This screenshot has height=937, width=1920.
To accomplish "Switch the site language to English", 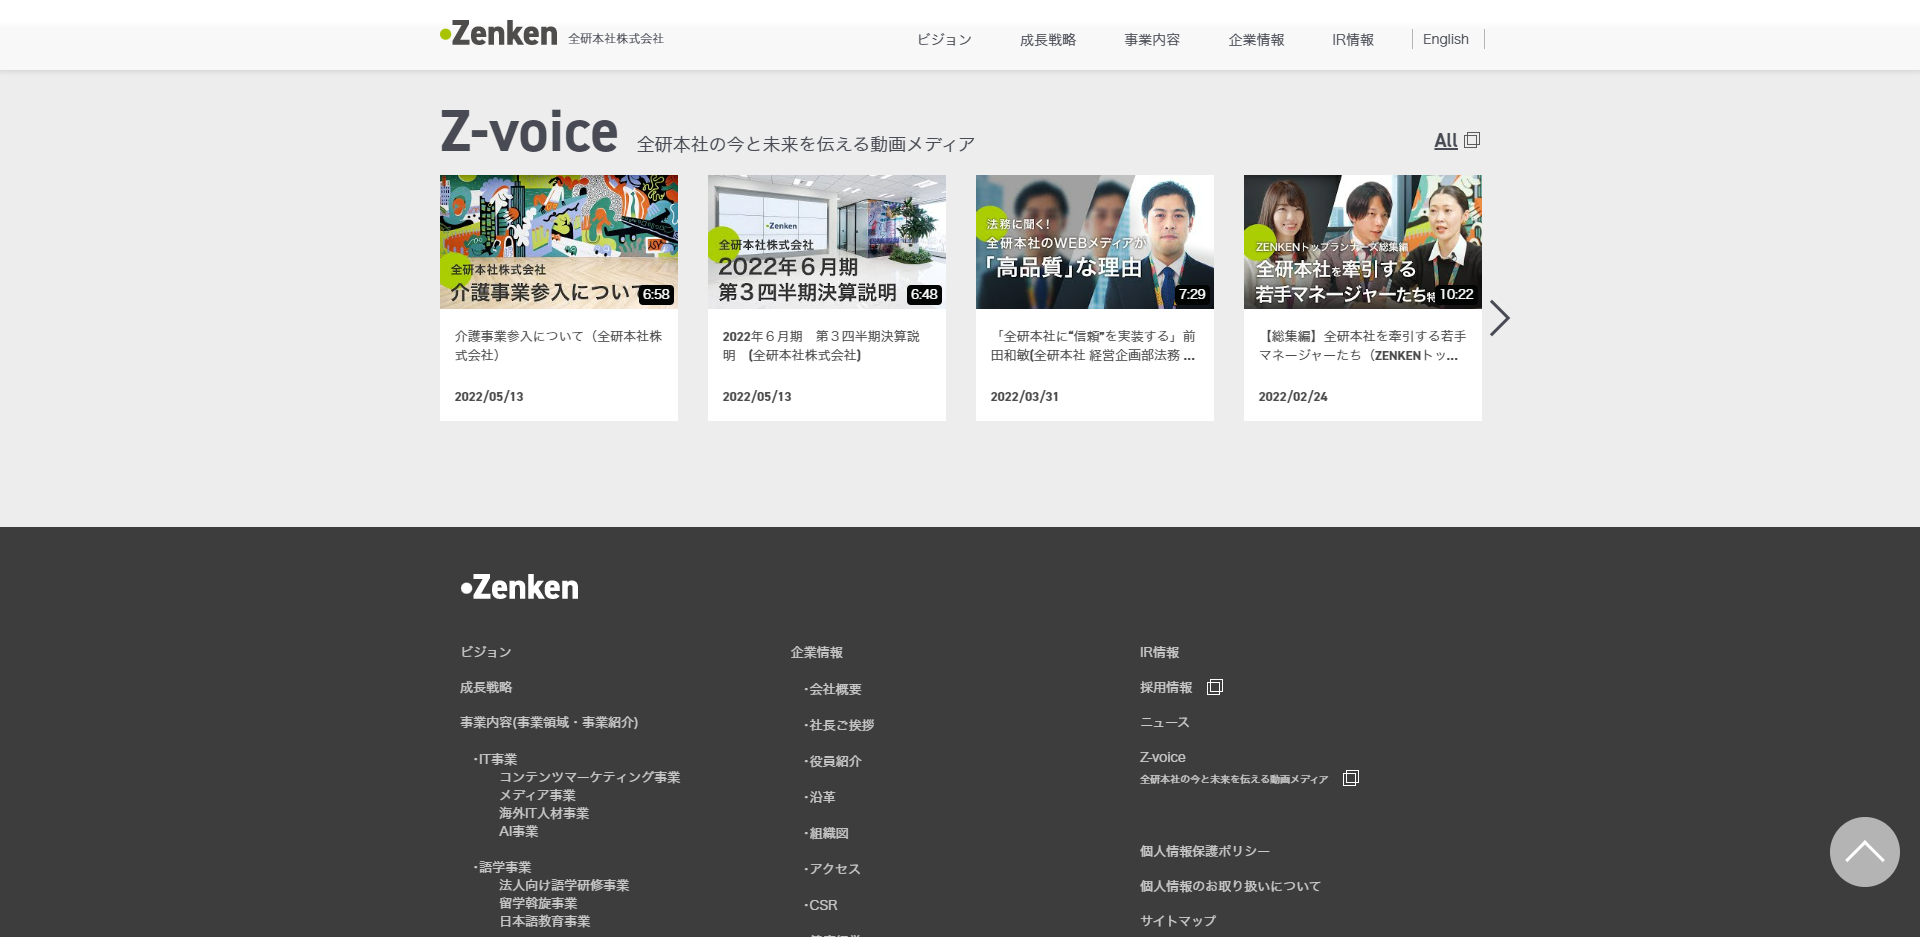I will click(x=1445, y=39).
